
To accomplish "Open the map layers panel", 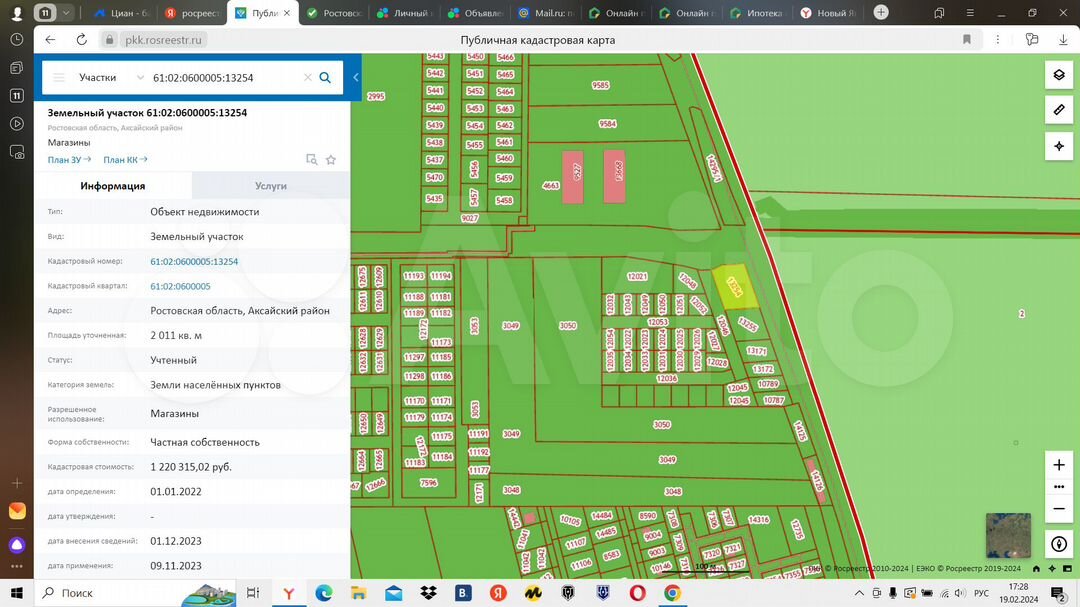I will pos(1059,76).
